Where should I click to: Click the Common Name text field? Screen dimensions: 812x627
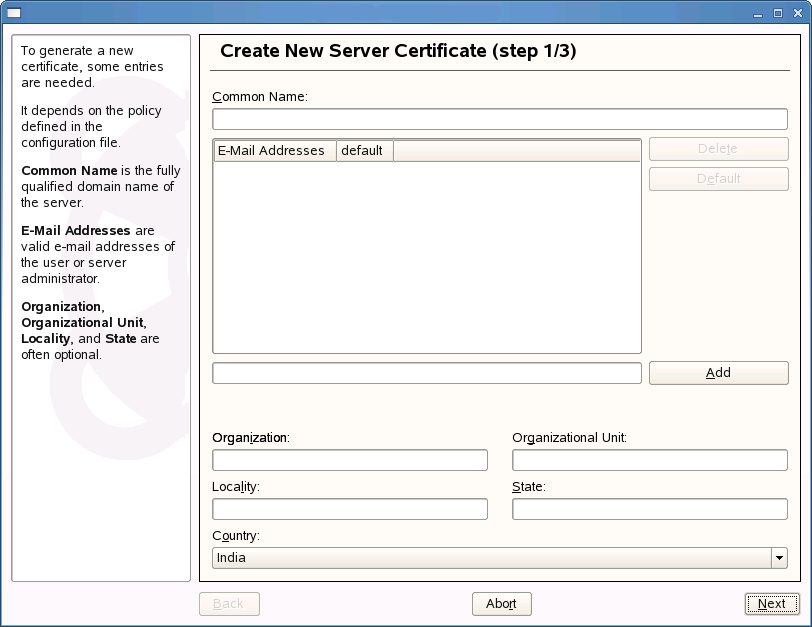[x=500, y=119]
